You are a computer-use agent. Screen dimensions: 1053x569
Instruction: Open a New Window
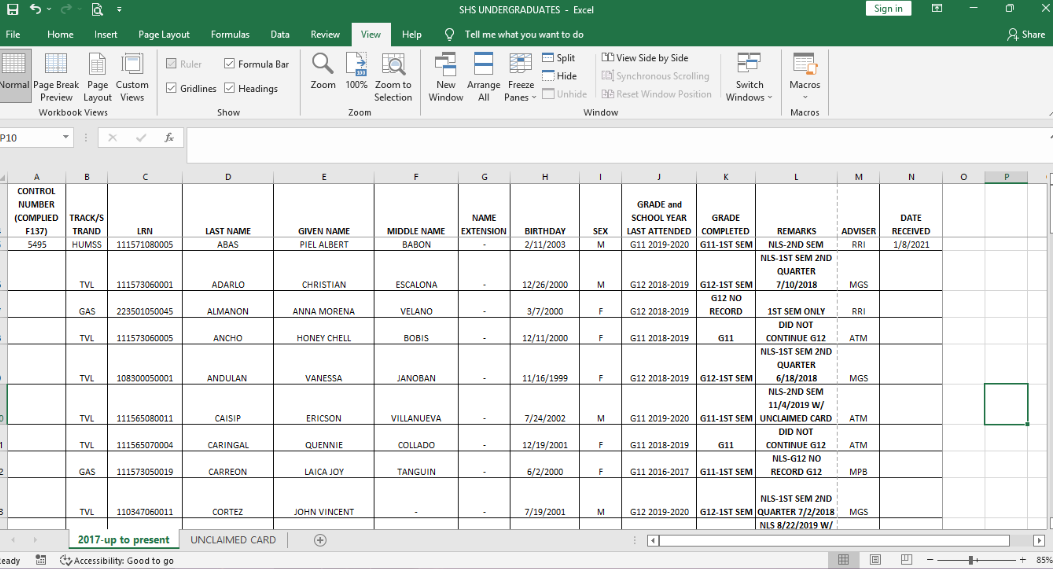pyautogui.click(x=446, y=65)
